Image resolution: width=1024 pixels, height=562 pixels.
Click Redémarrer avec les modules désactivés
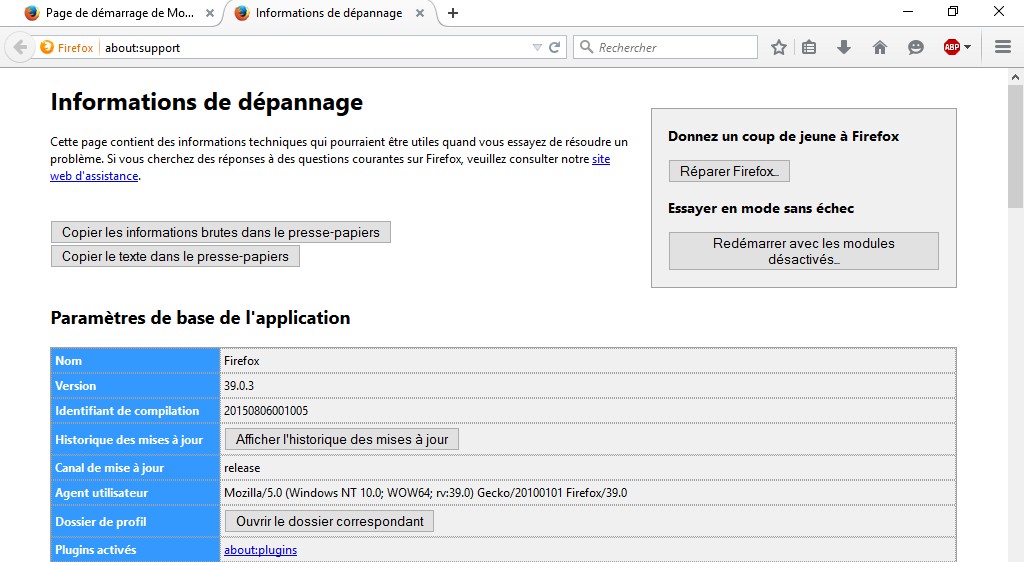click(803, 251)
